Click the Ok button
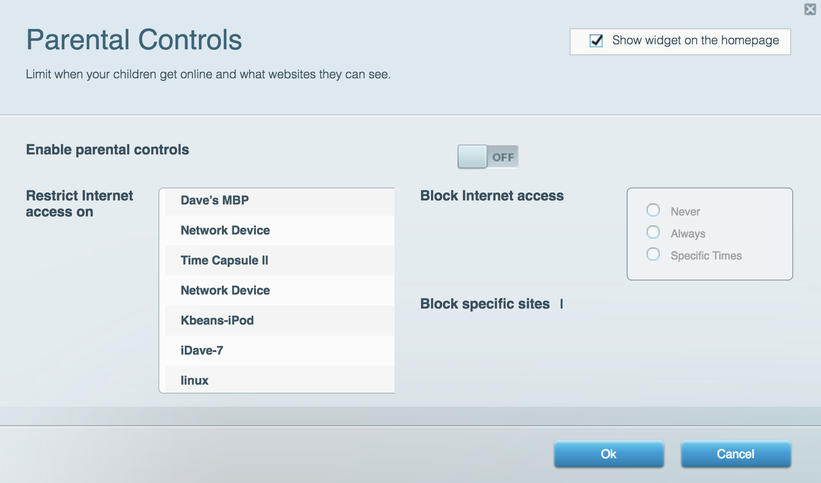This screenshot has width=821, height=483. 609,454
